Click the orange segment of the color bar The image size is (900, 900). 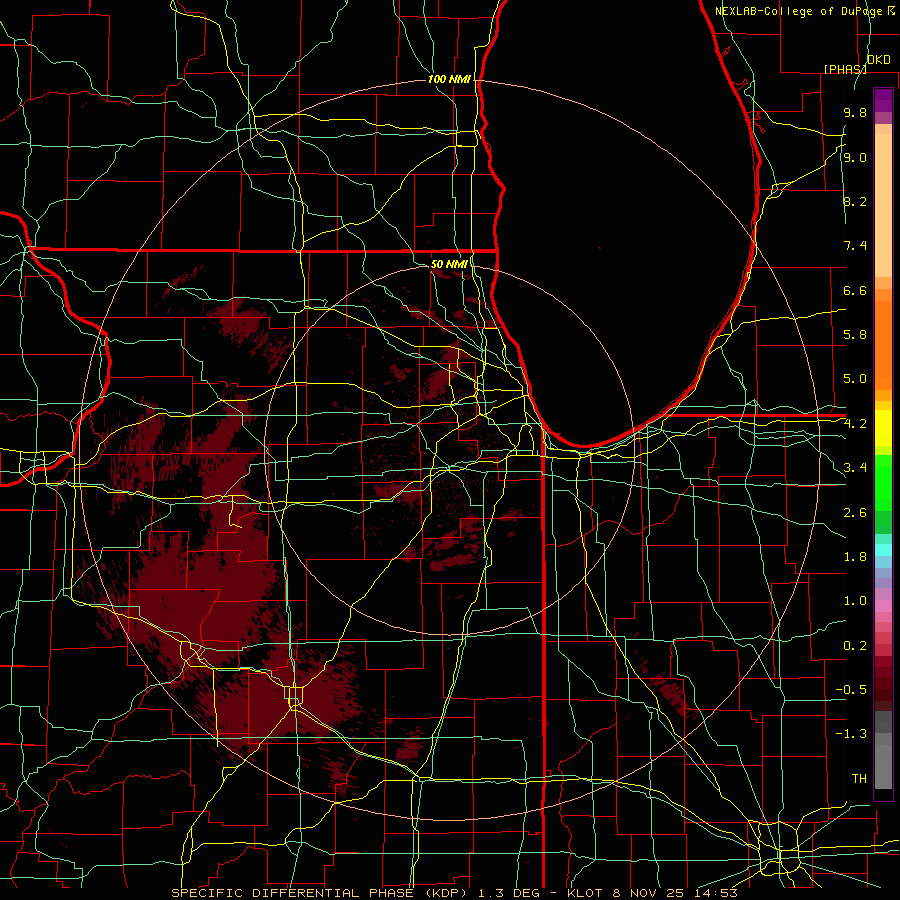[x=883, y=344]
